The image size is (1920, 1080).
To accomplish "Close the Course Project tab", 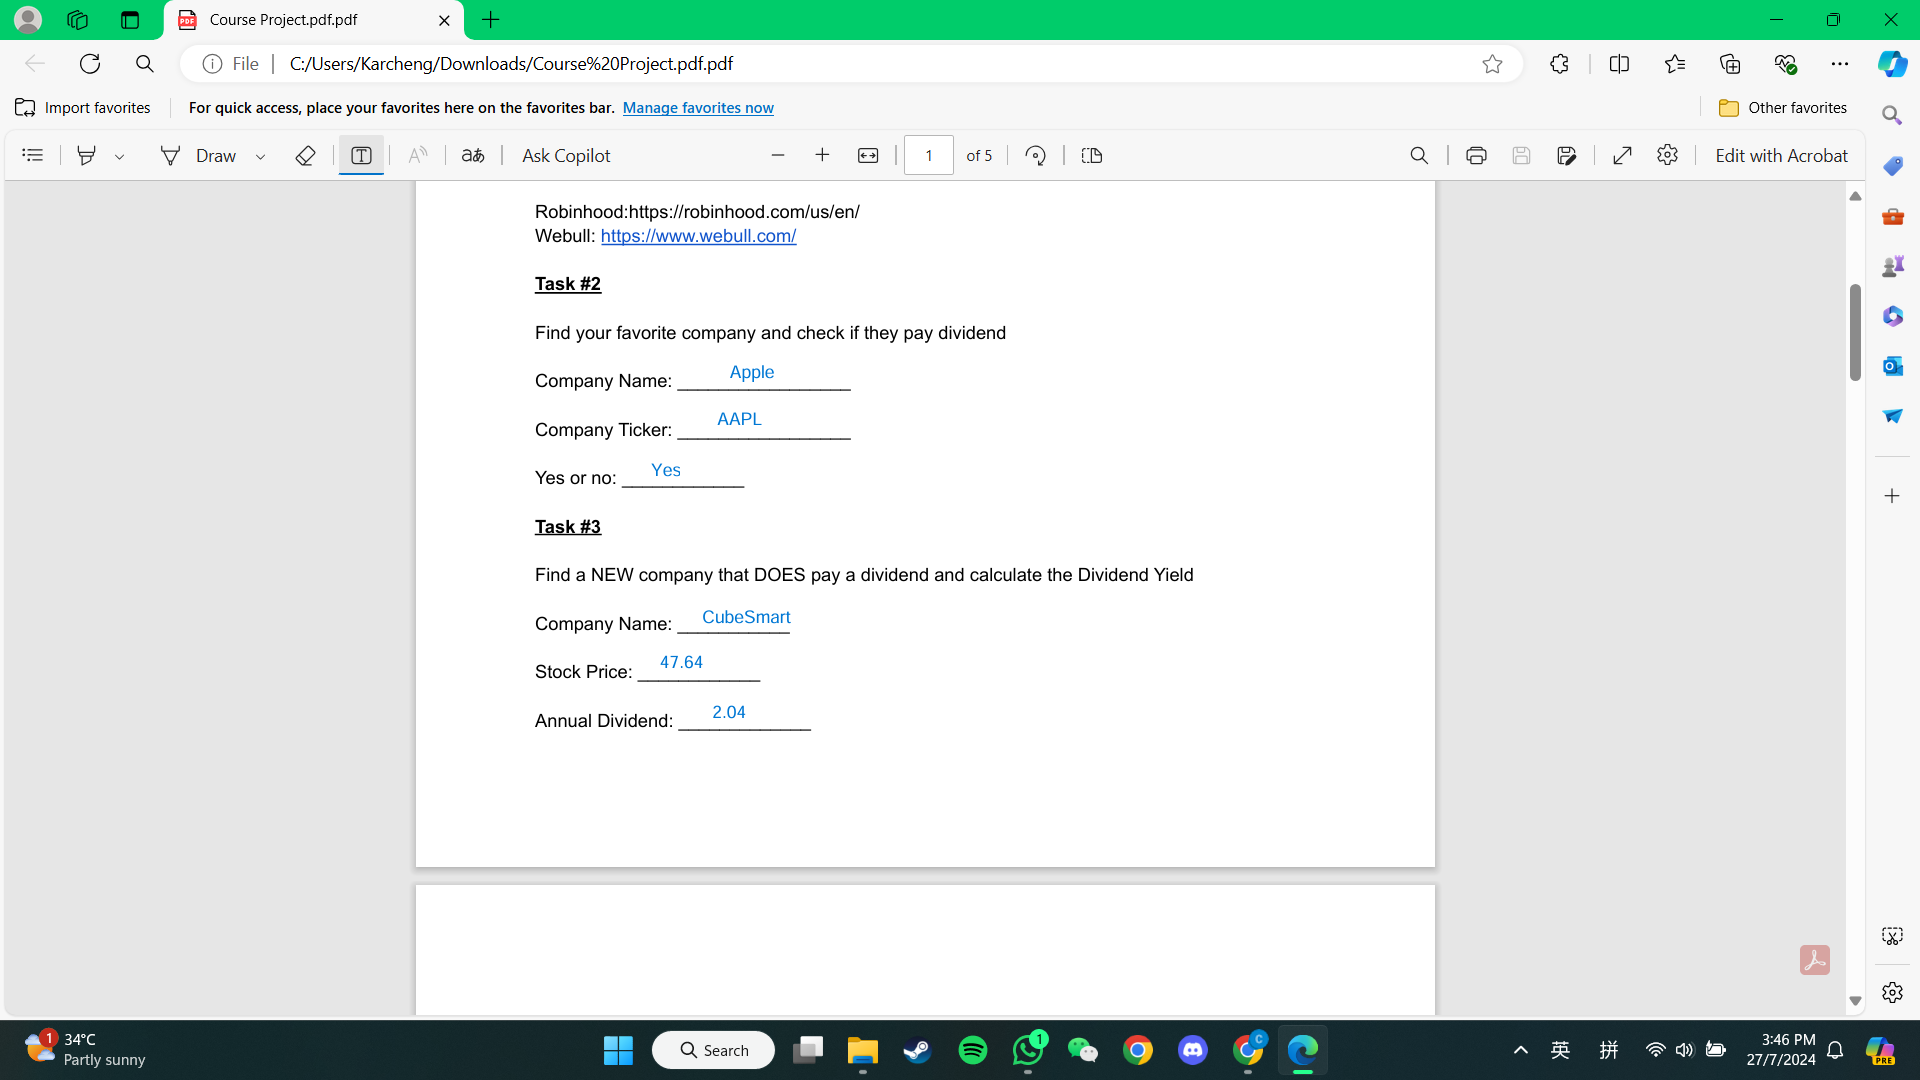I will point(444,20).
